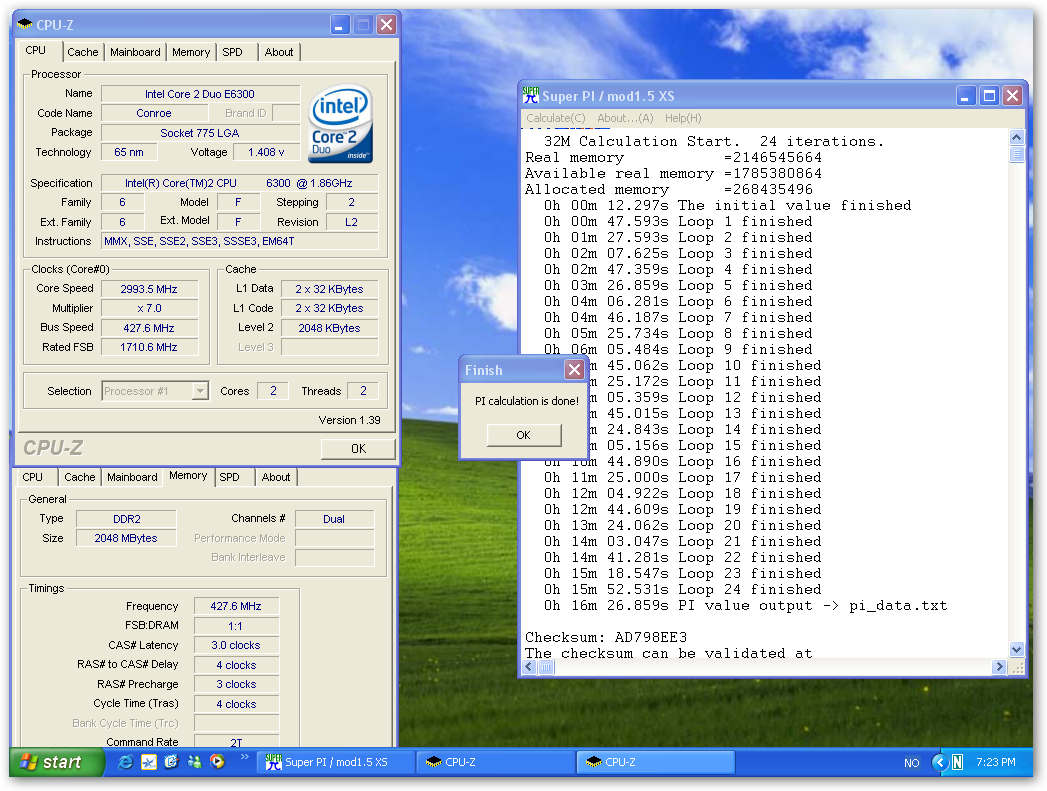Select About tab in the lower CPU-Z window
1047x791 pixels.
[276, 477]
